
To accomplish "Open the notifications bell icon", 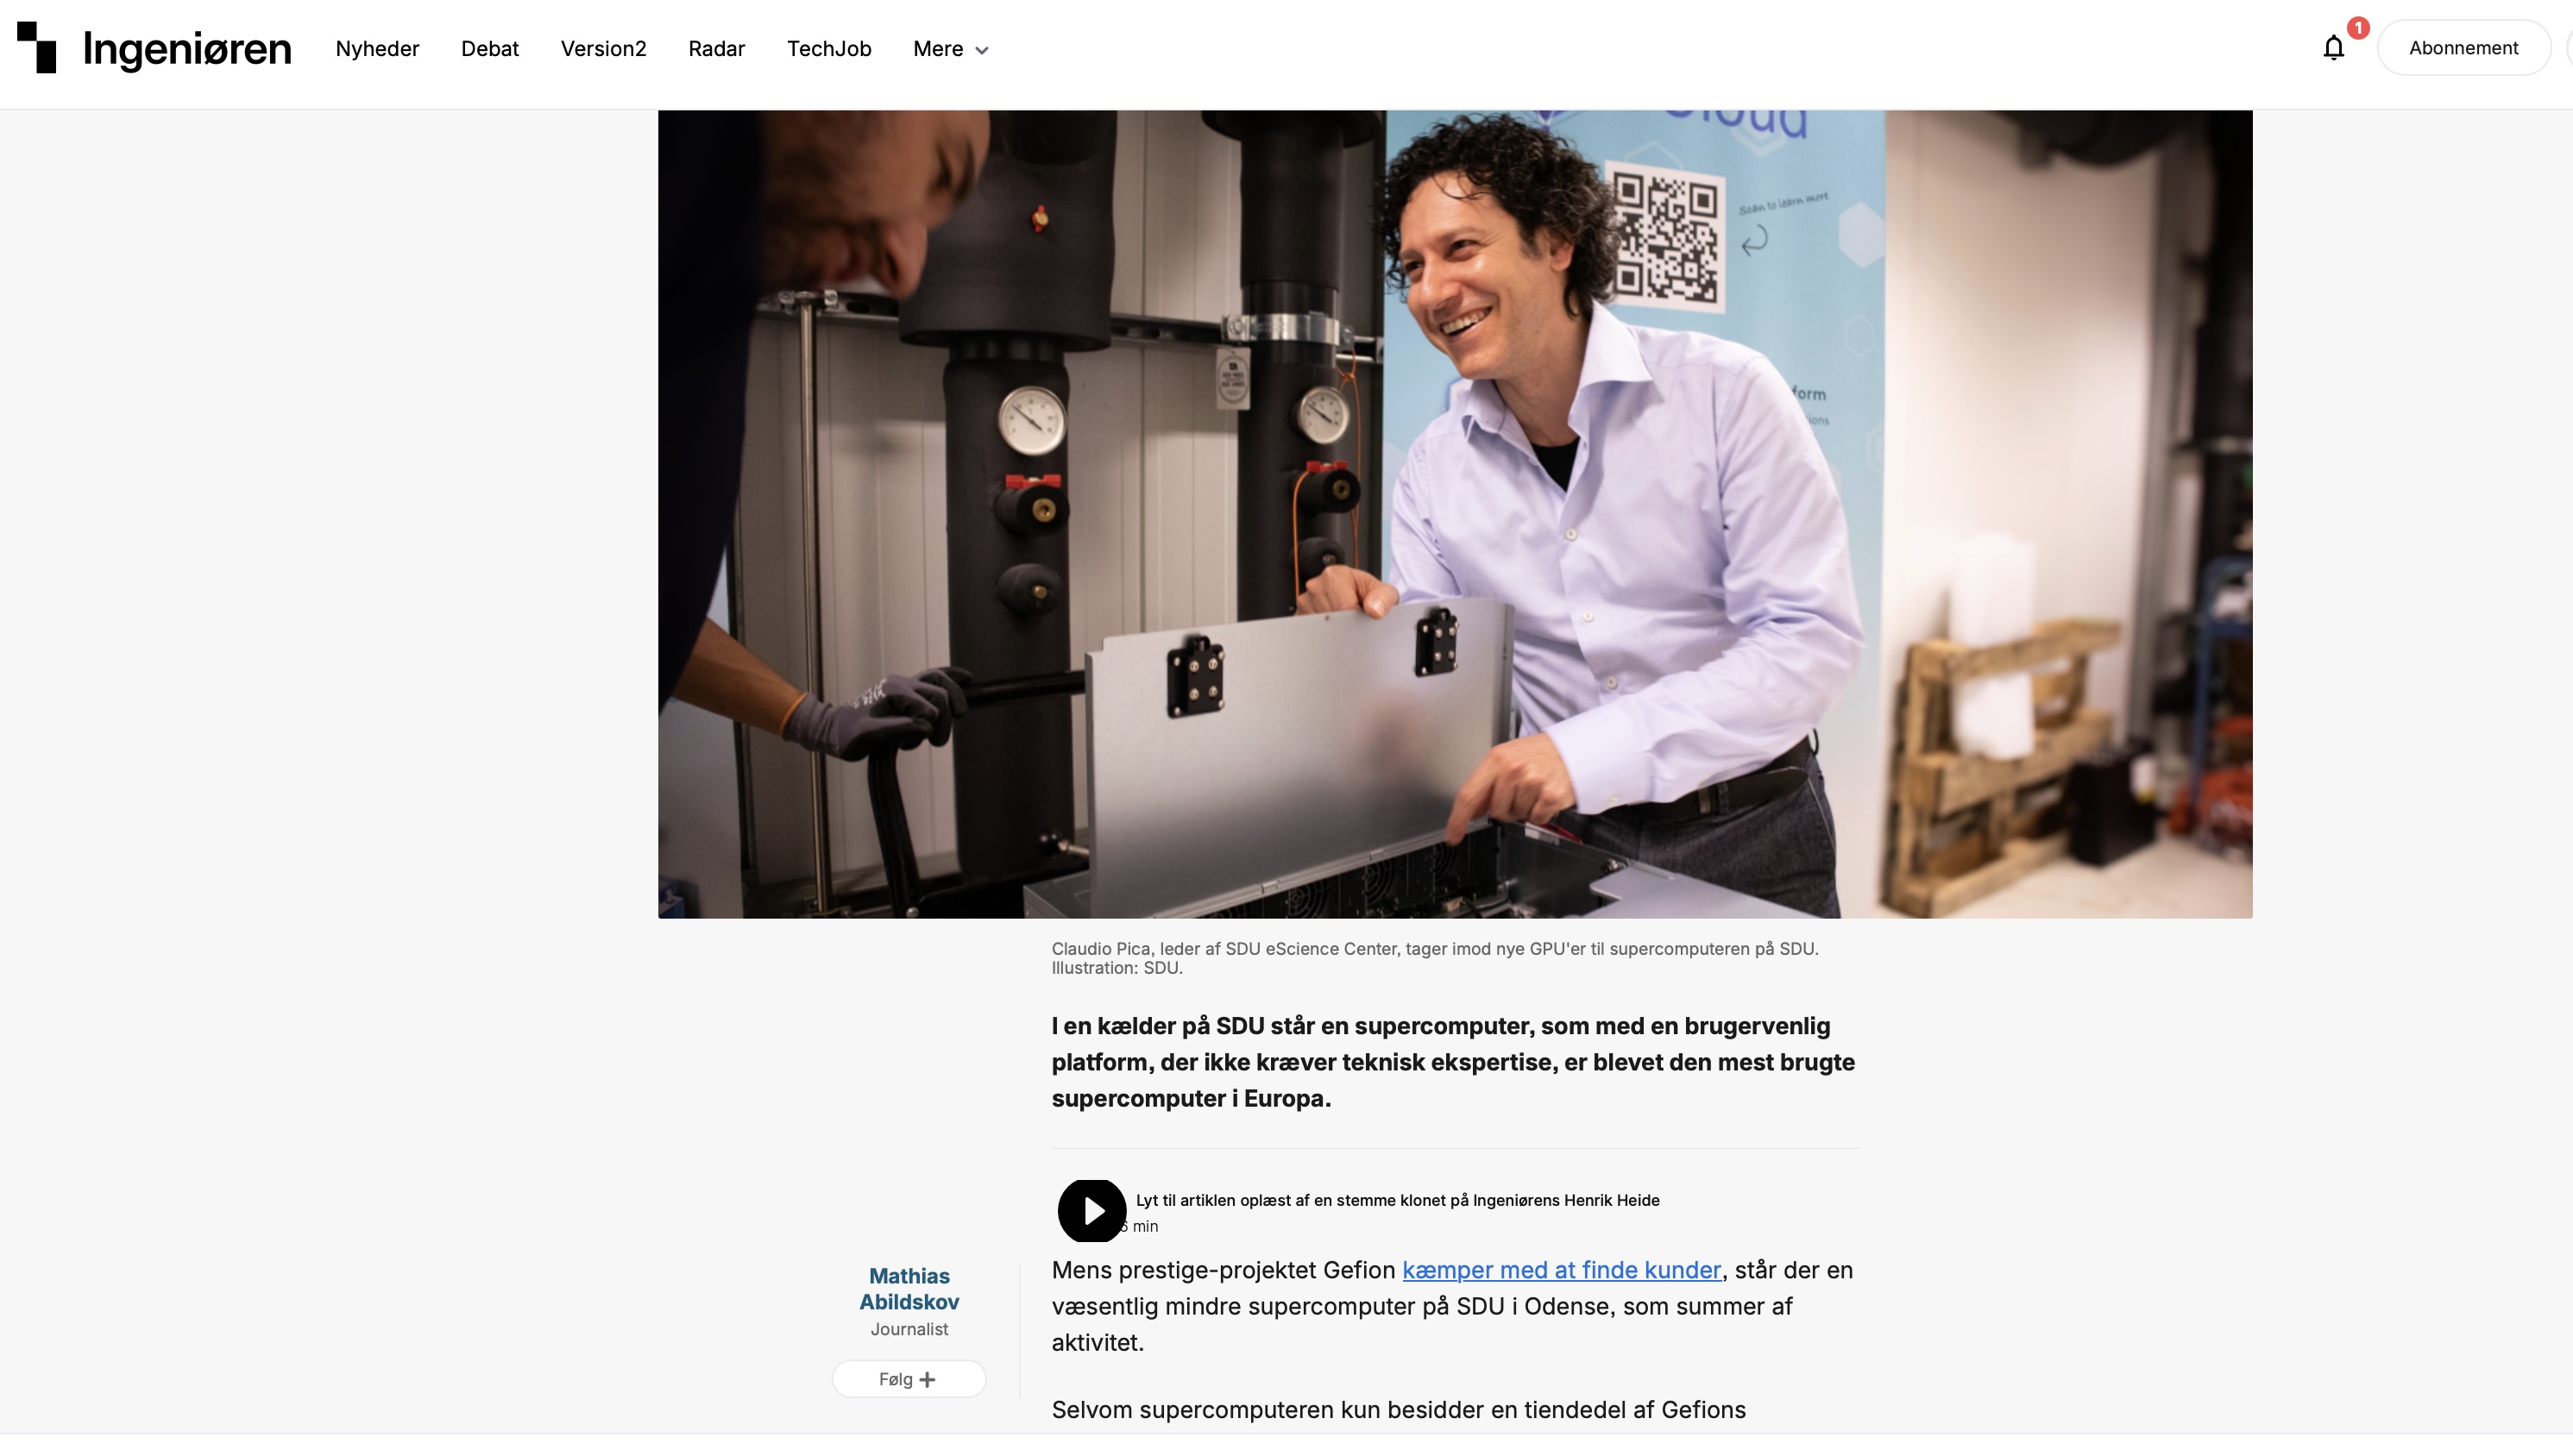I will [2333, 48].
